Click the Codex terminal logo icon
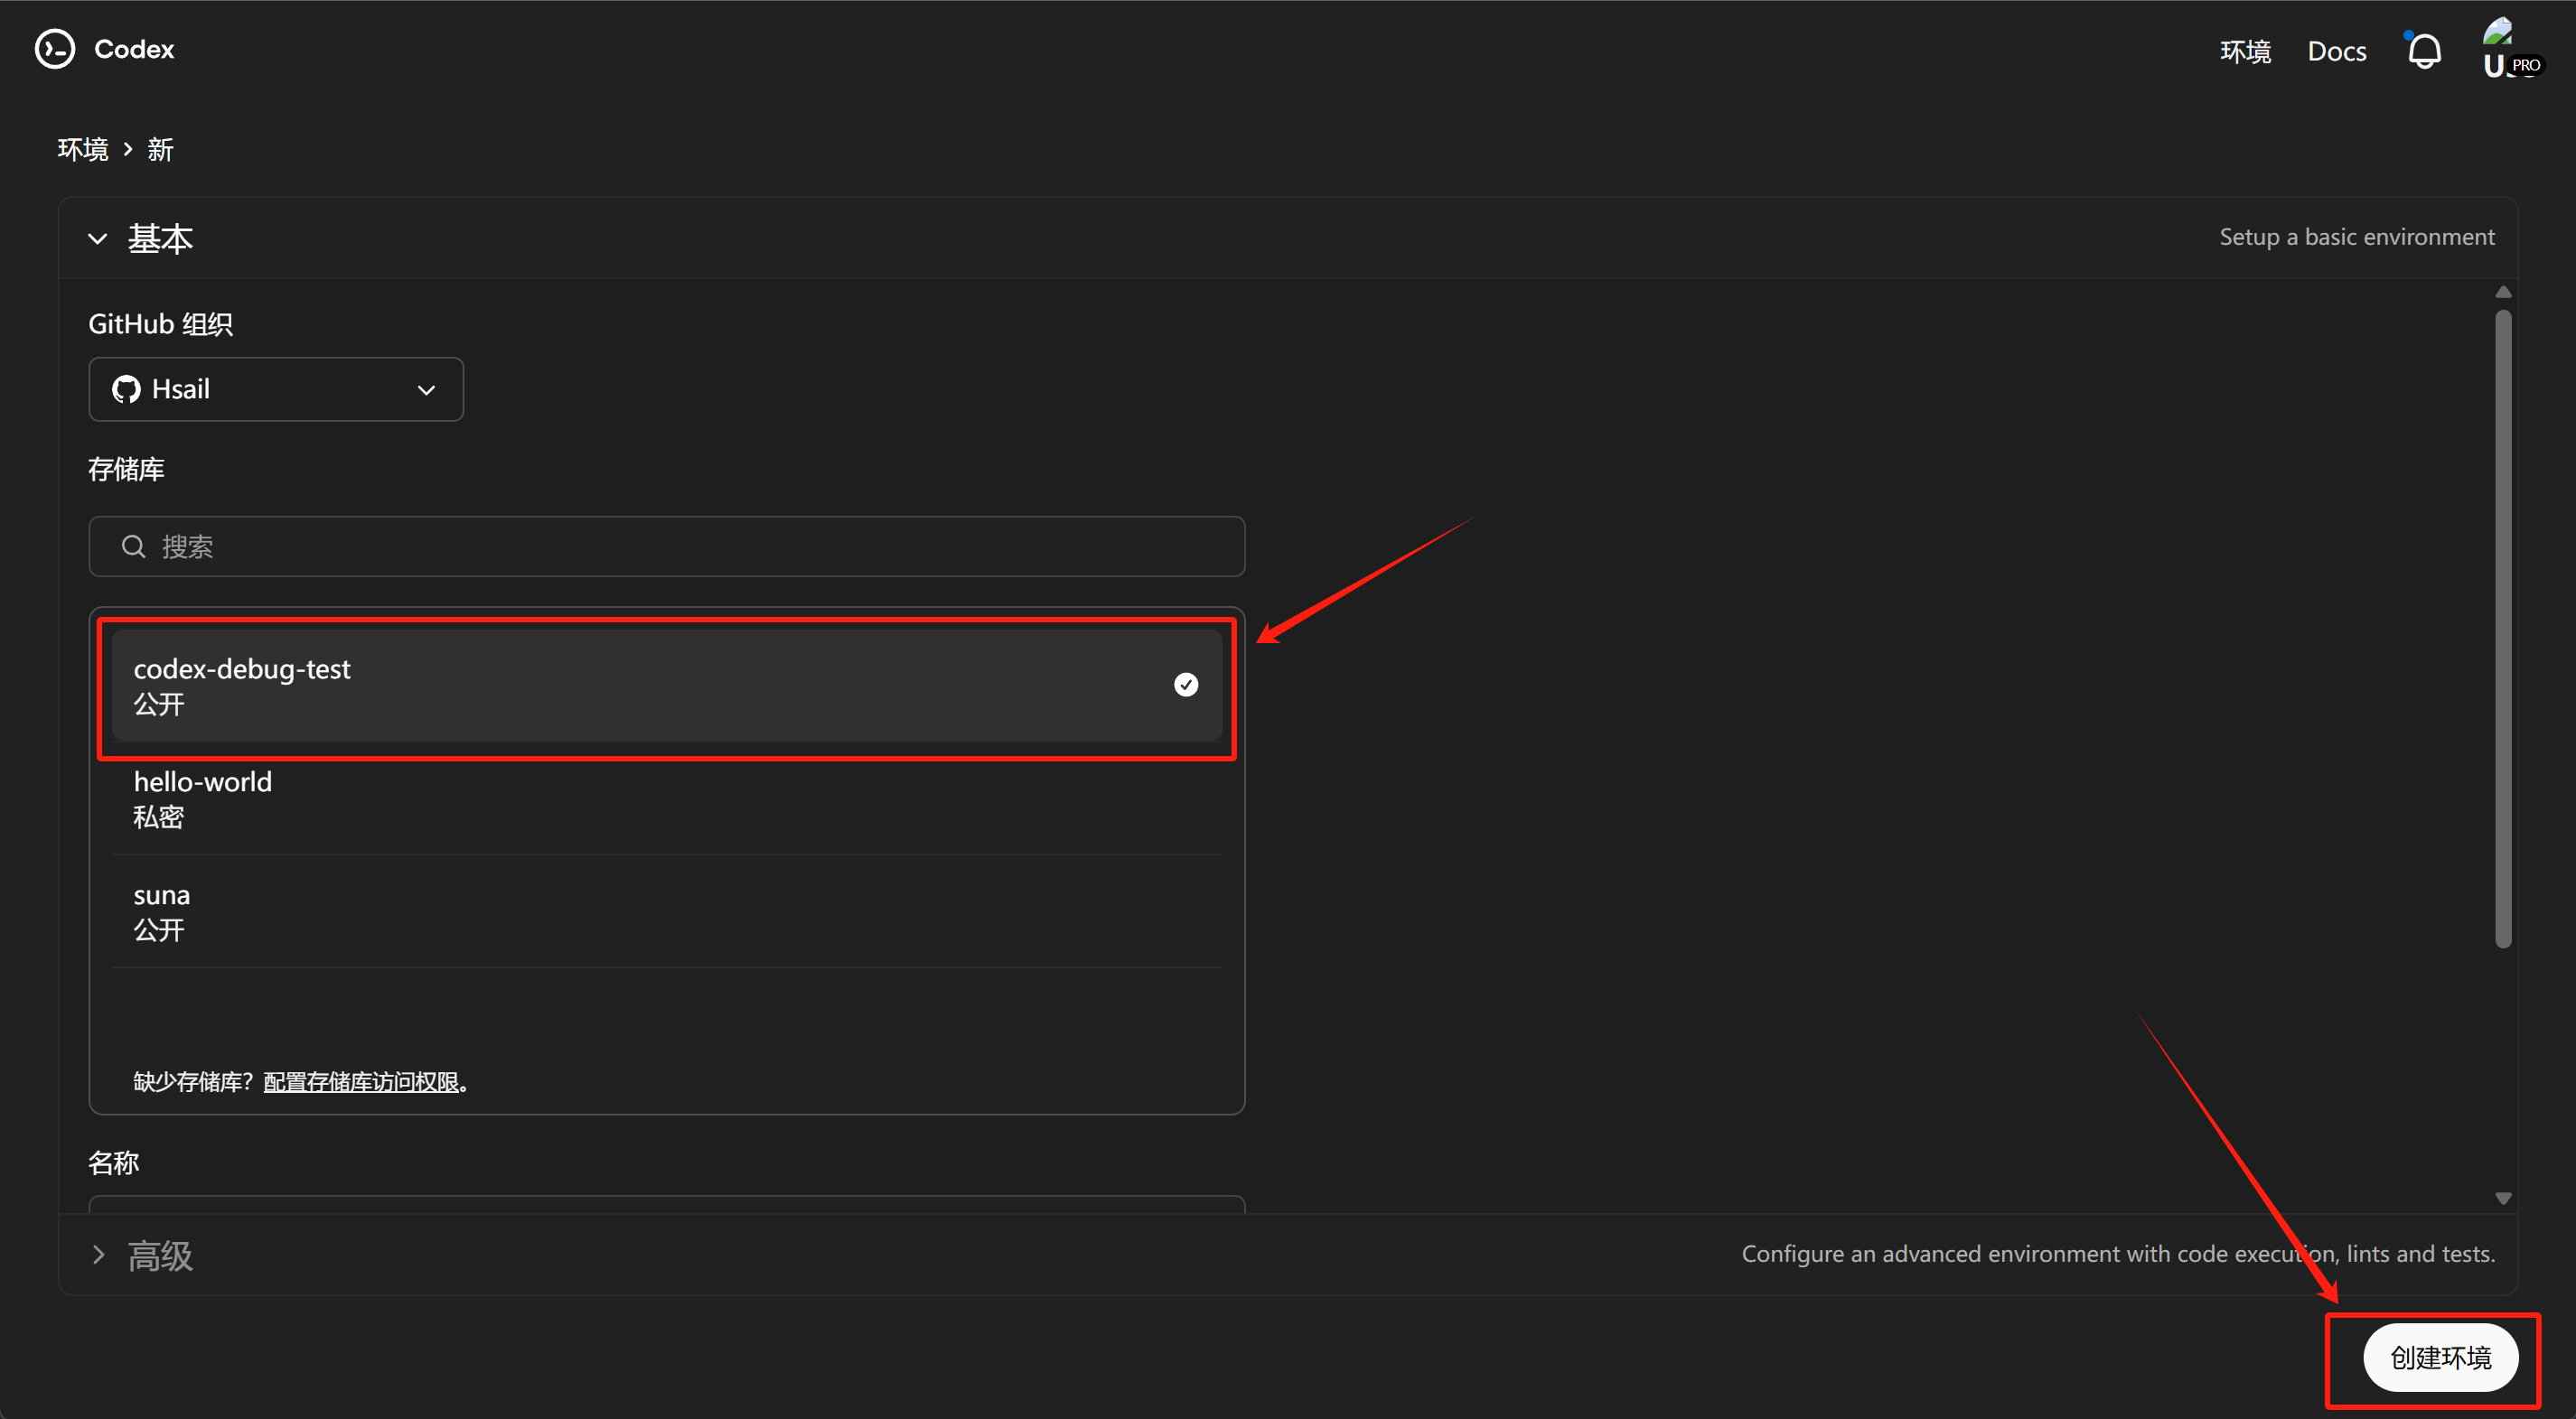The height and width of the screenshot is (1419, 2576). click(x=55, y=49)
